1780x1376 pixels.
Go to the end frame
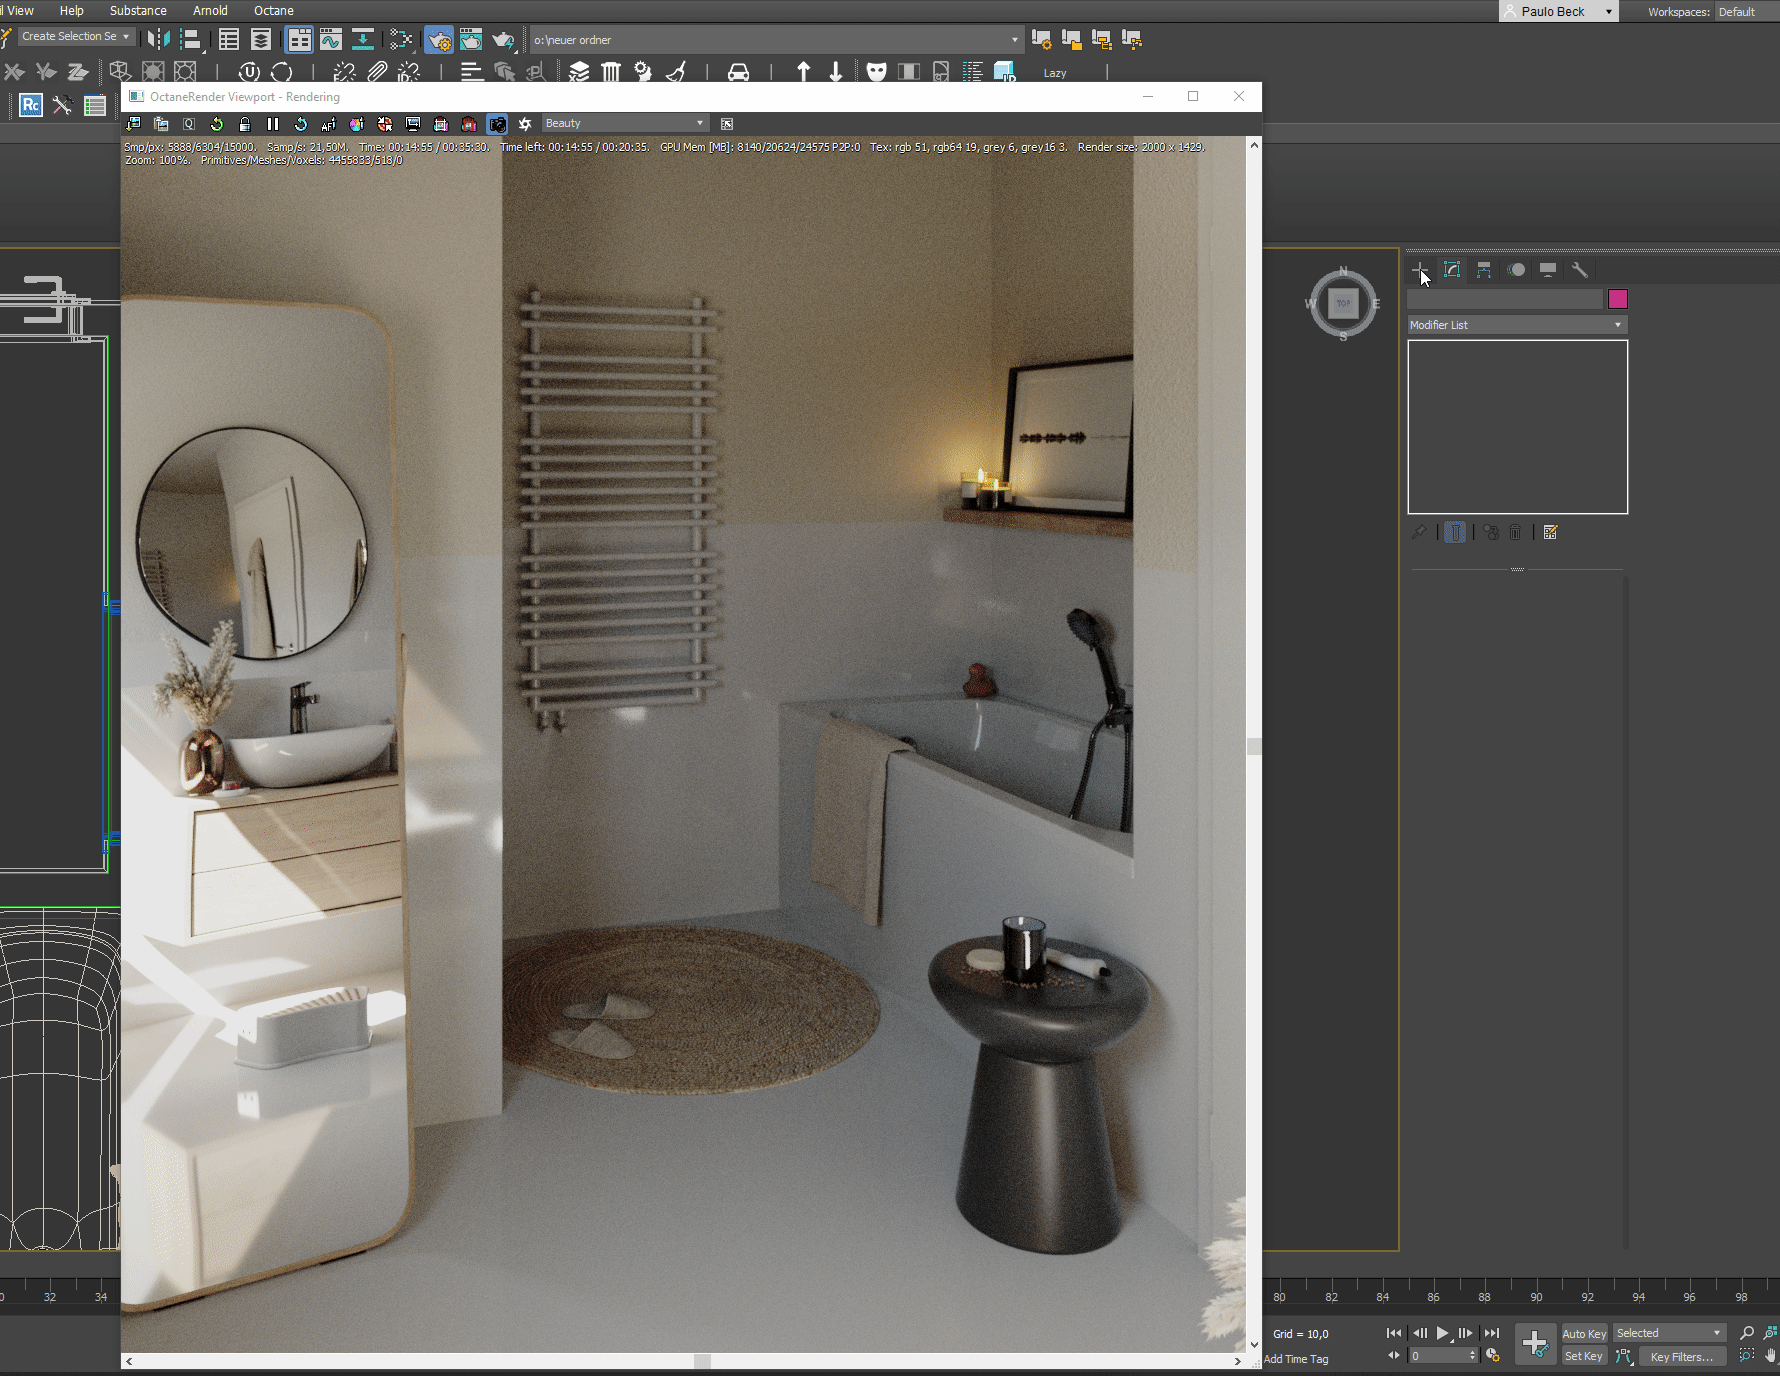click(x=1492, y=1333)
